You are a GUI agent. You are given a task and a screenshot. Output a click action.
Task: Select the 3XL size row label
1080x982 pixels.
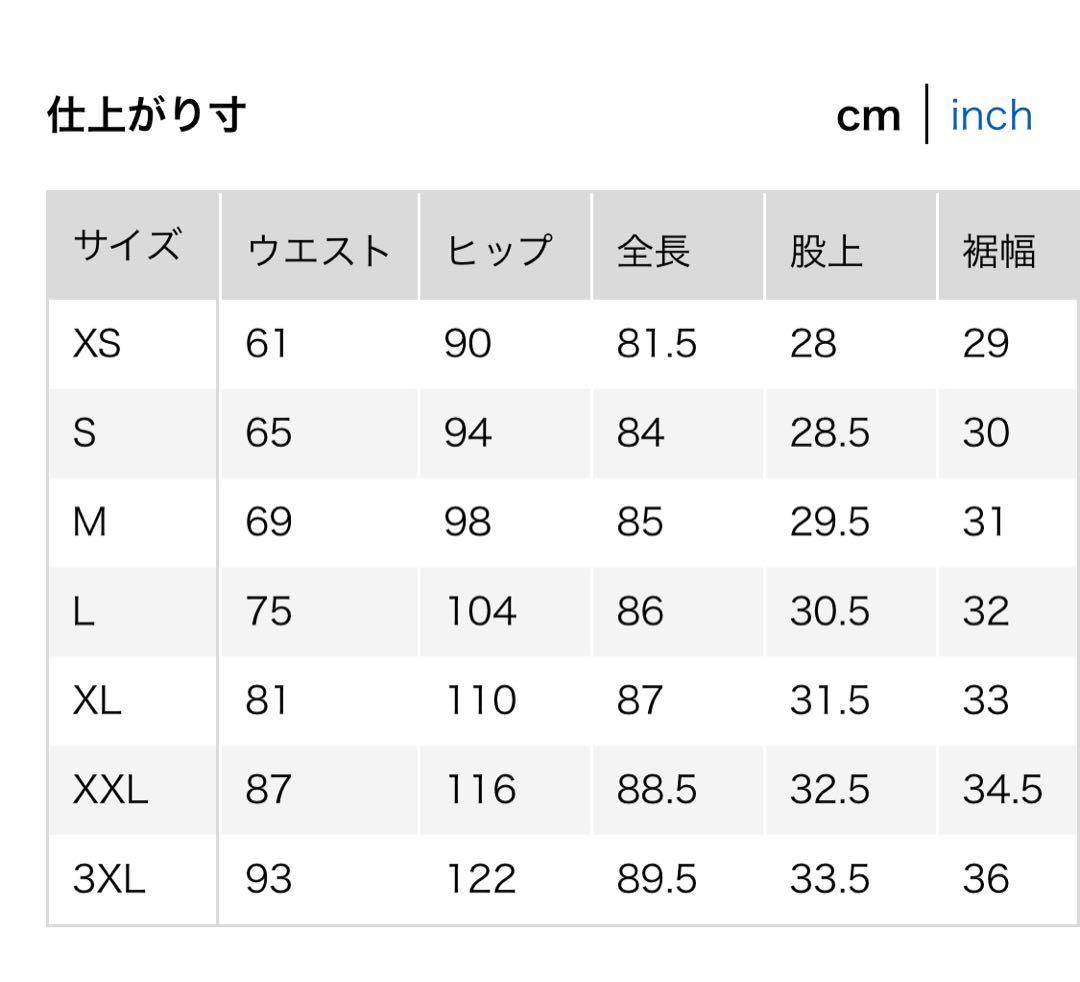point(109,880)
